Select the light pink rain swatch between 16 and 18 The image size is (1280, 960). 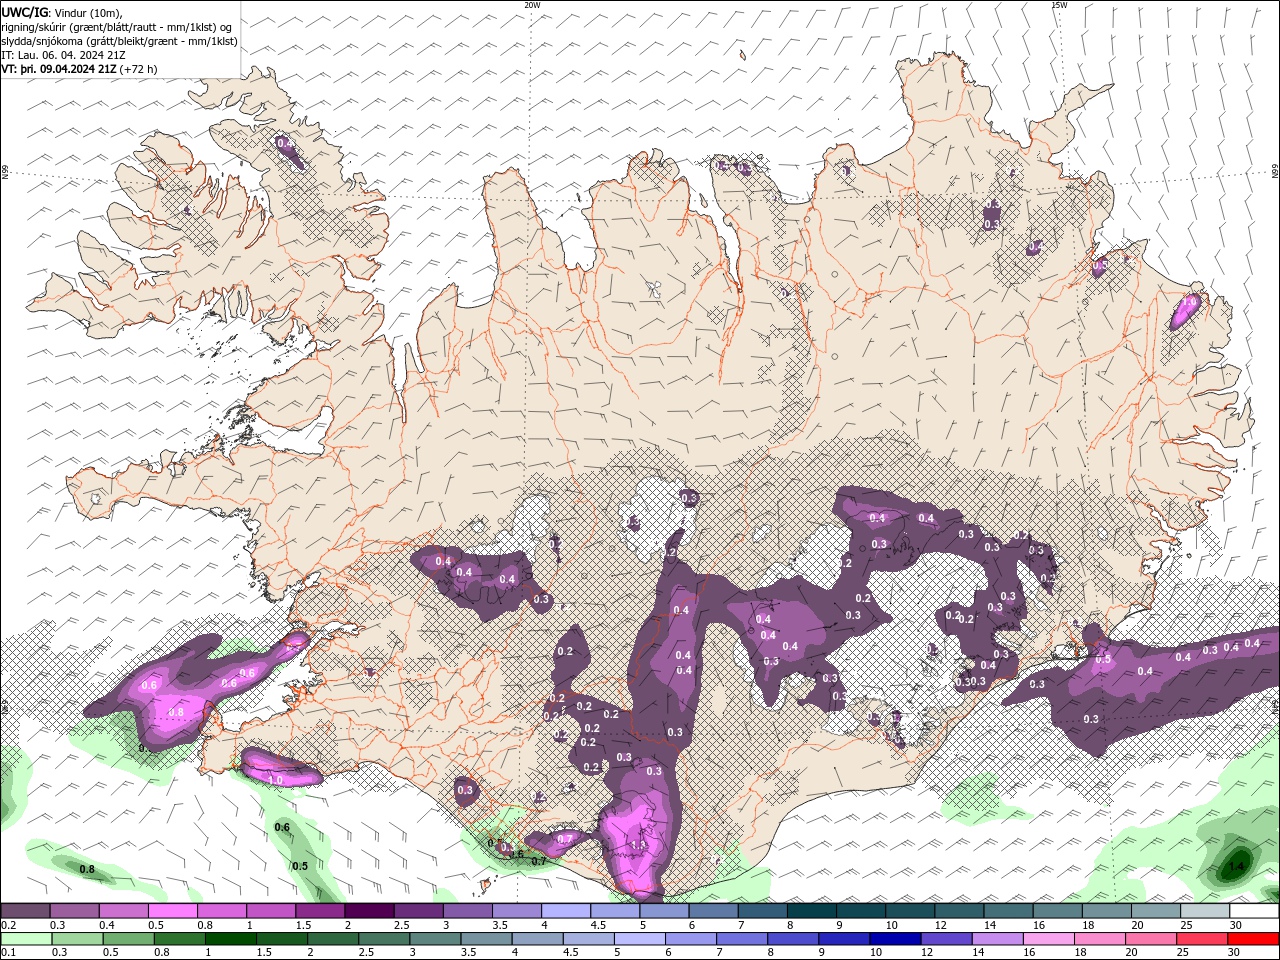pyautogui.click(x=1047, y=939)
